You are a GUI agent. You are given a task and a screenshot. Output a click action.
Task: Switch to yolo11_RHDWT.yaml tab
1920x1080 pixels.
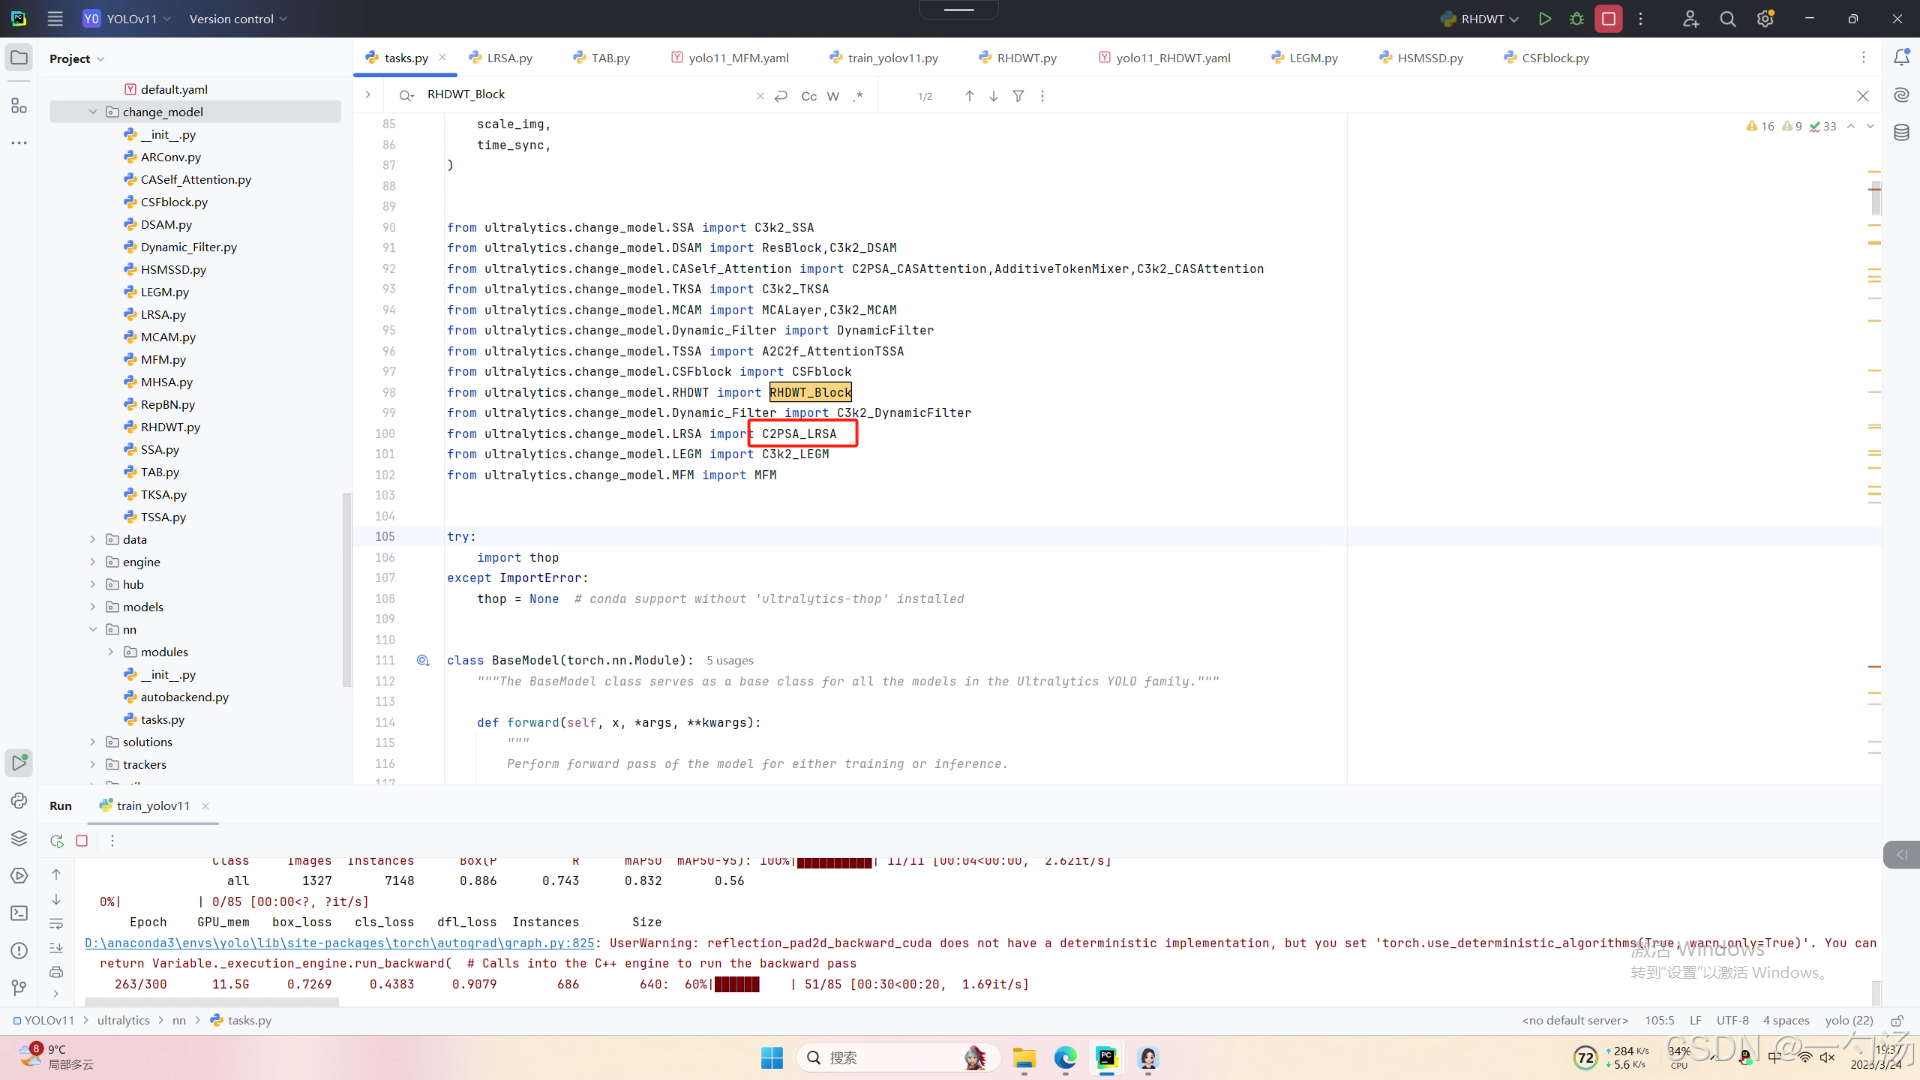click(1172, 58)
